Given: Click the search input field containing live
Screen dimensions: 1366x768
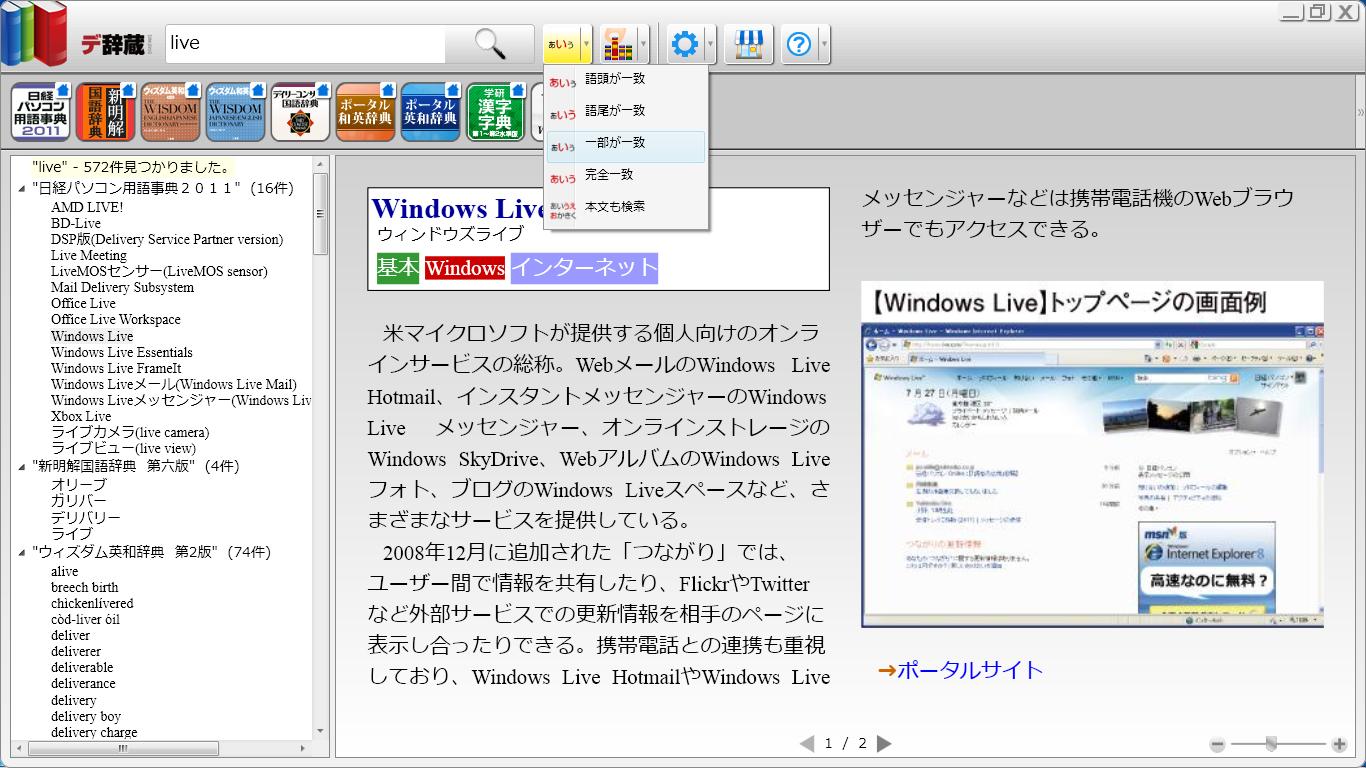Looking at the screenshot, I should pos(305,43).
